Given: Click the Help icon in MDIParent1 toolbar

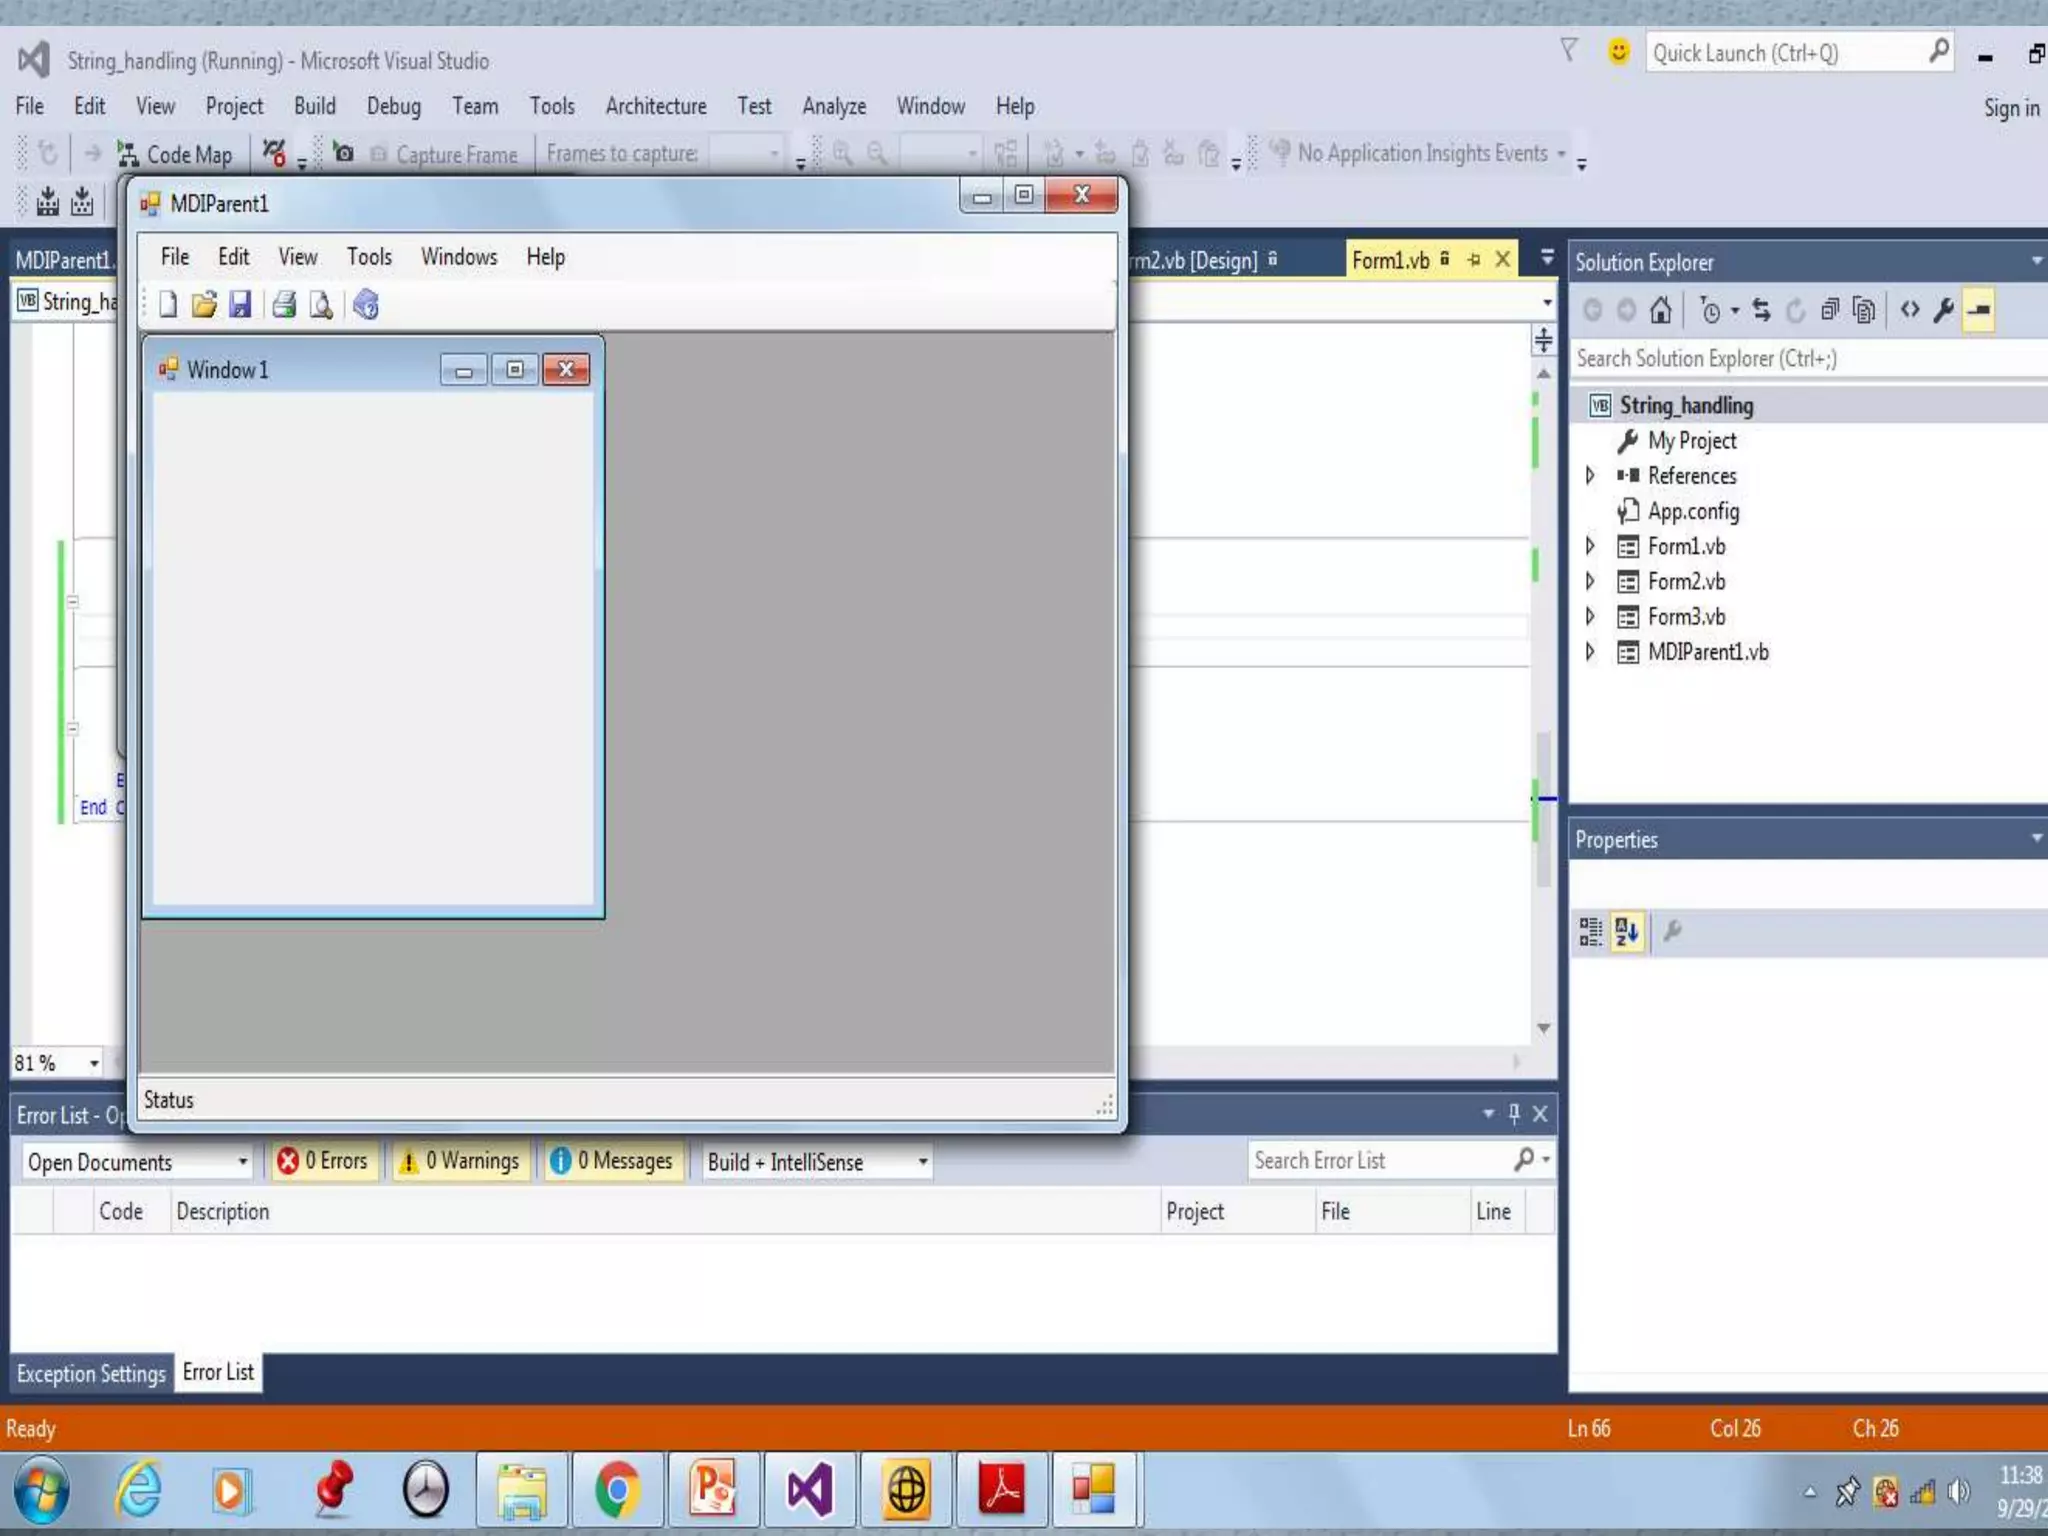Looking at the screenshot, I should [x=366, y=305].
